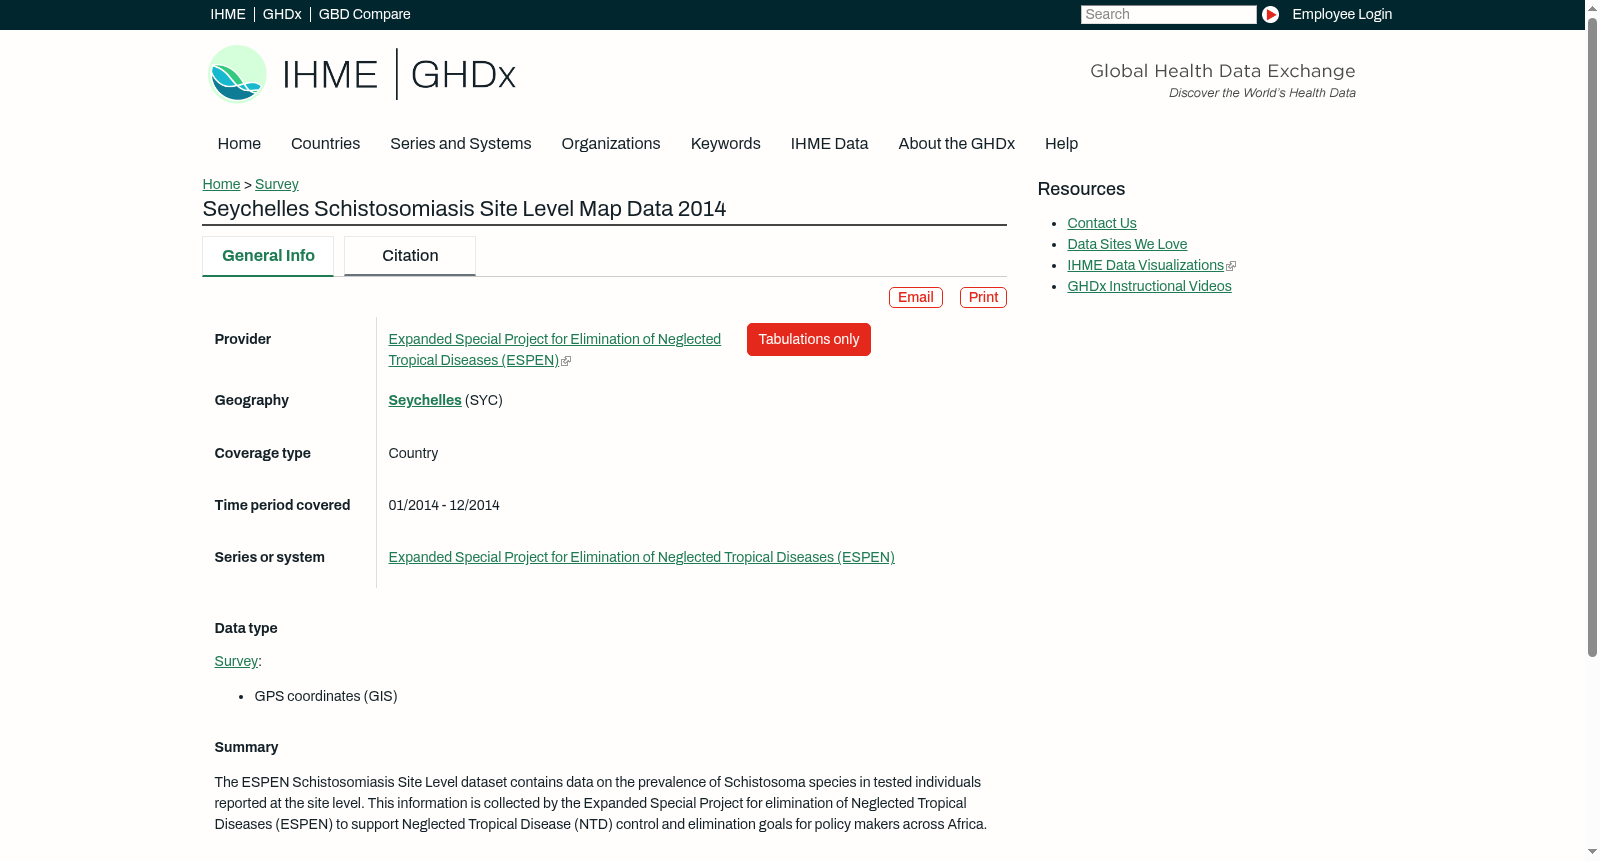The height and width of the screenshot is (861, 1600).
Task: Click Coverage type value Country
Action: (413, 453)
